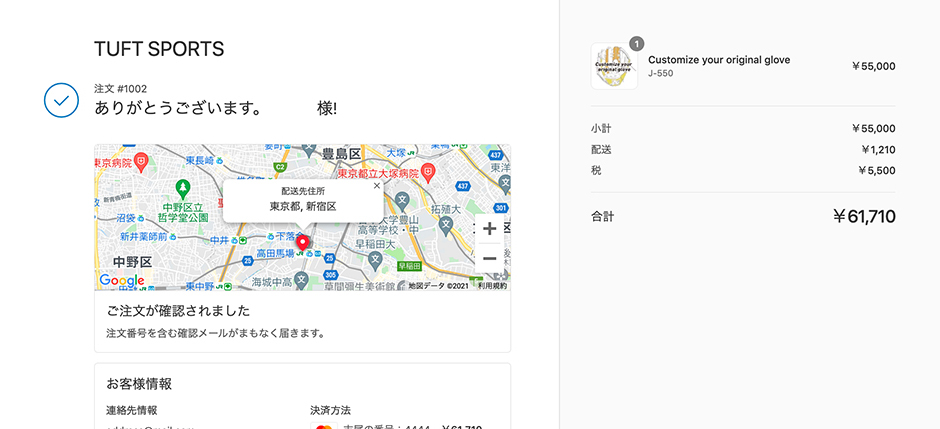Click the product variant J-550

point(661,73)
